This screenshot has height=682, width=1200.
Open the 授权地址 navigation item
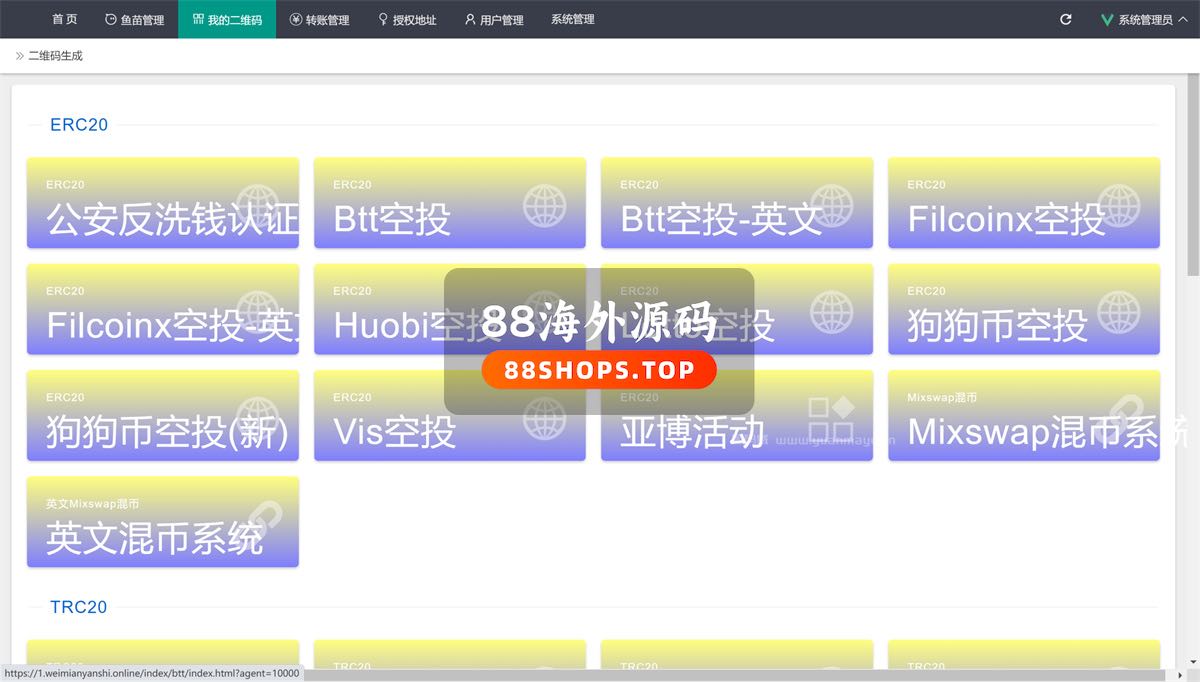(407, 19)
